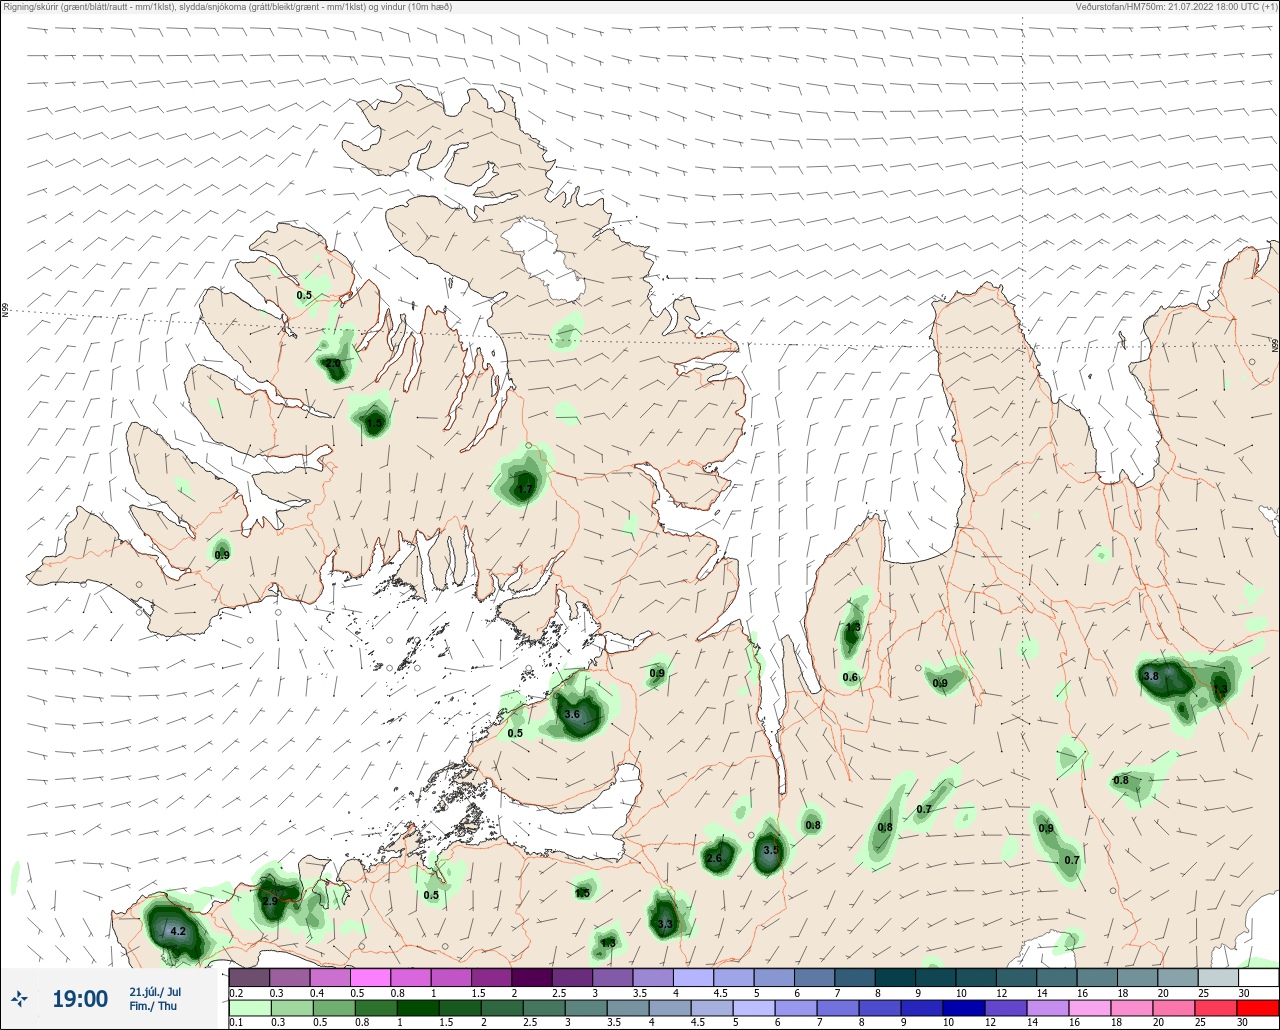Viewport: 1280px width, 1030px height.
Task: Select the 19:00 forecast time label
Action: tap(80, 998)
